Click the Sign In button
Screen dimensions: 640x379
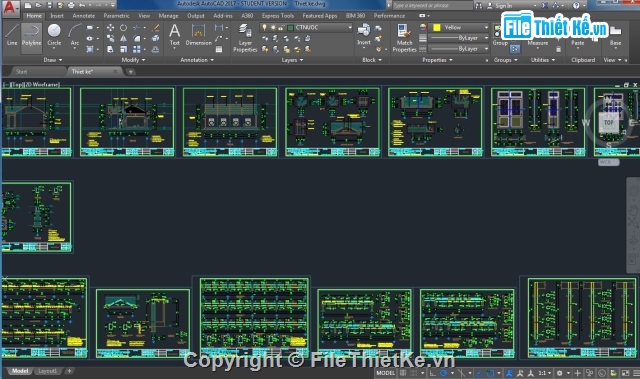point(500,5)
